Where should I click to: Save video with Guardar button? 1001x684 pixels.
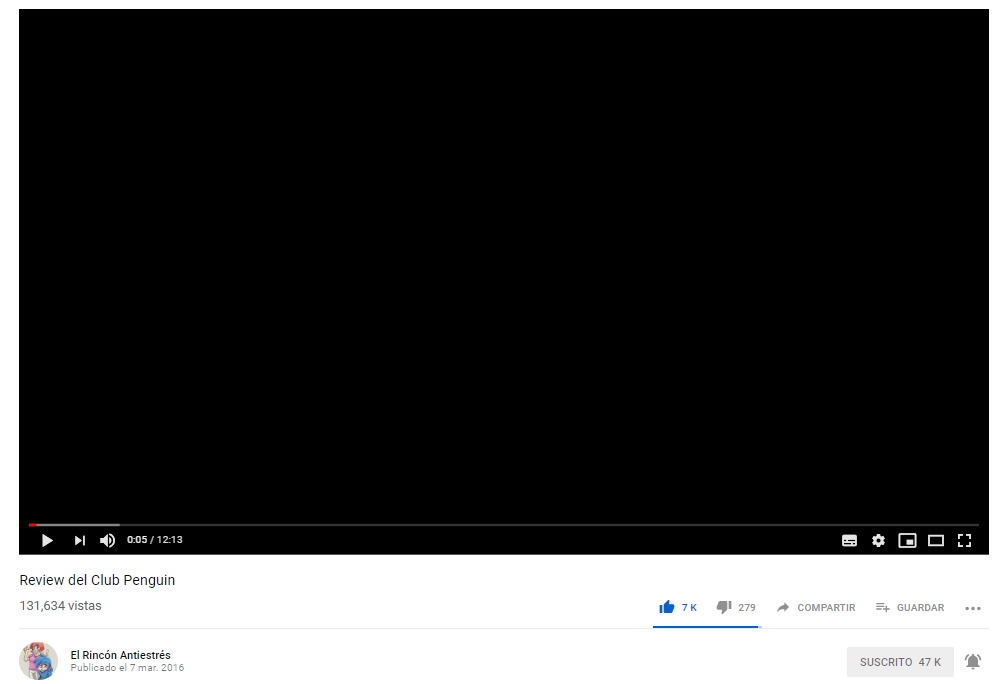(910, 607)
